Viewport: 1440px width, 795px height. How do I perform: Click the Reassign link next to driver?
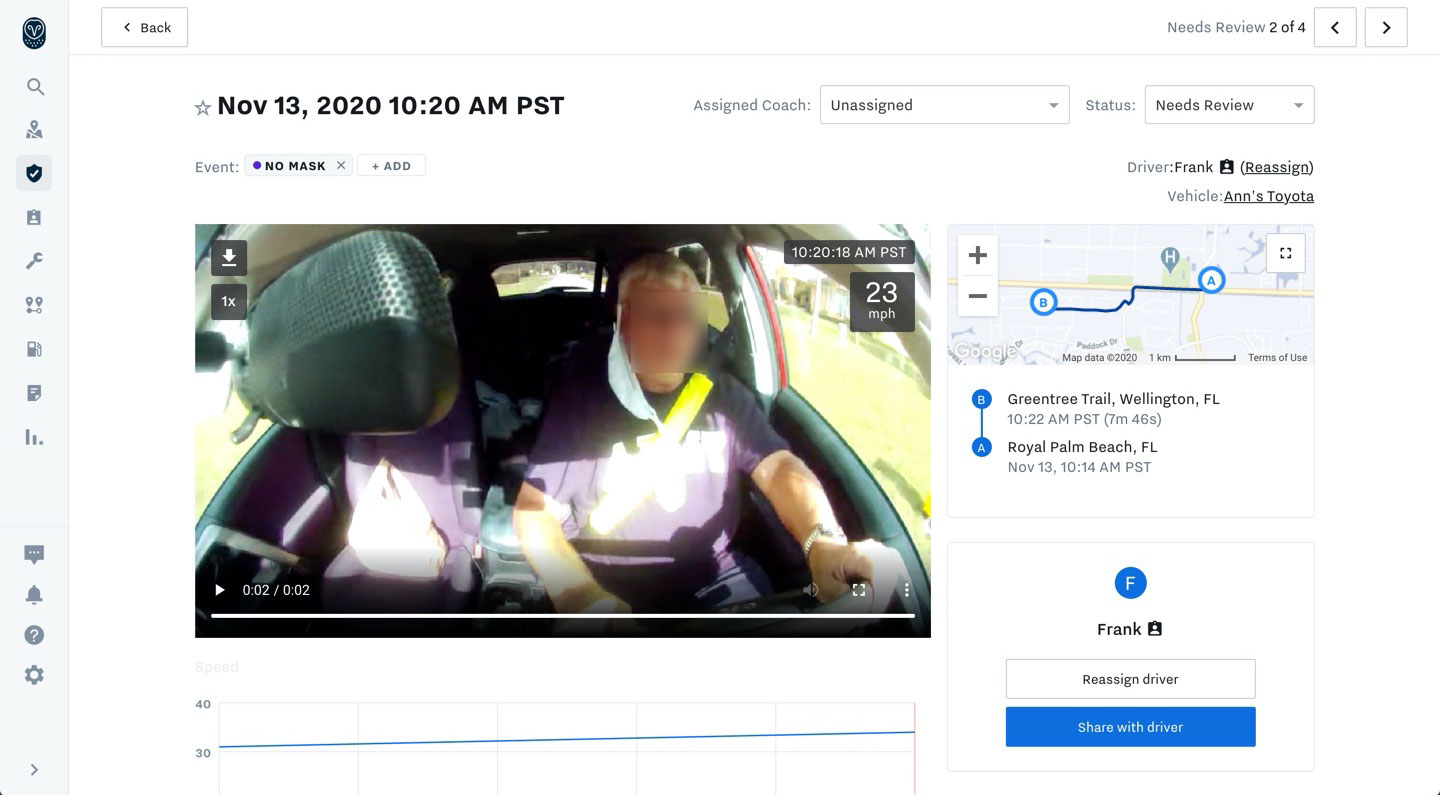coord(1277,167)
